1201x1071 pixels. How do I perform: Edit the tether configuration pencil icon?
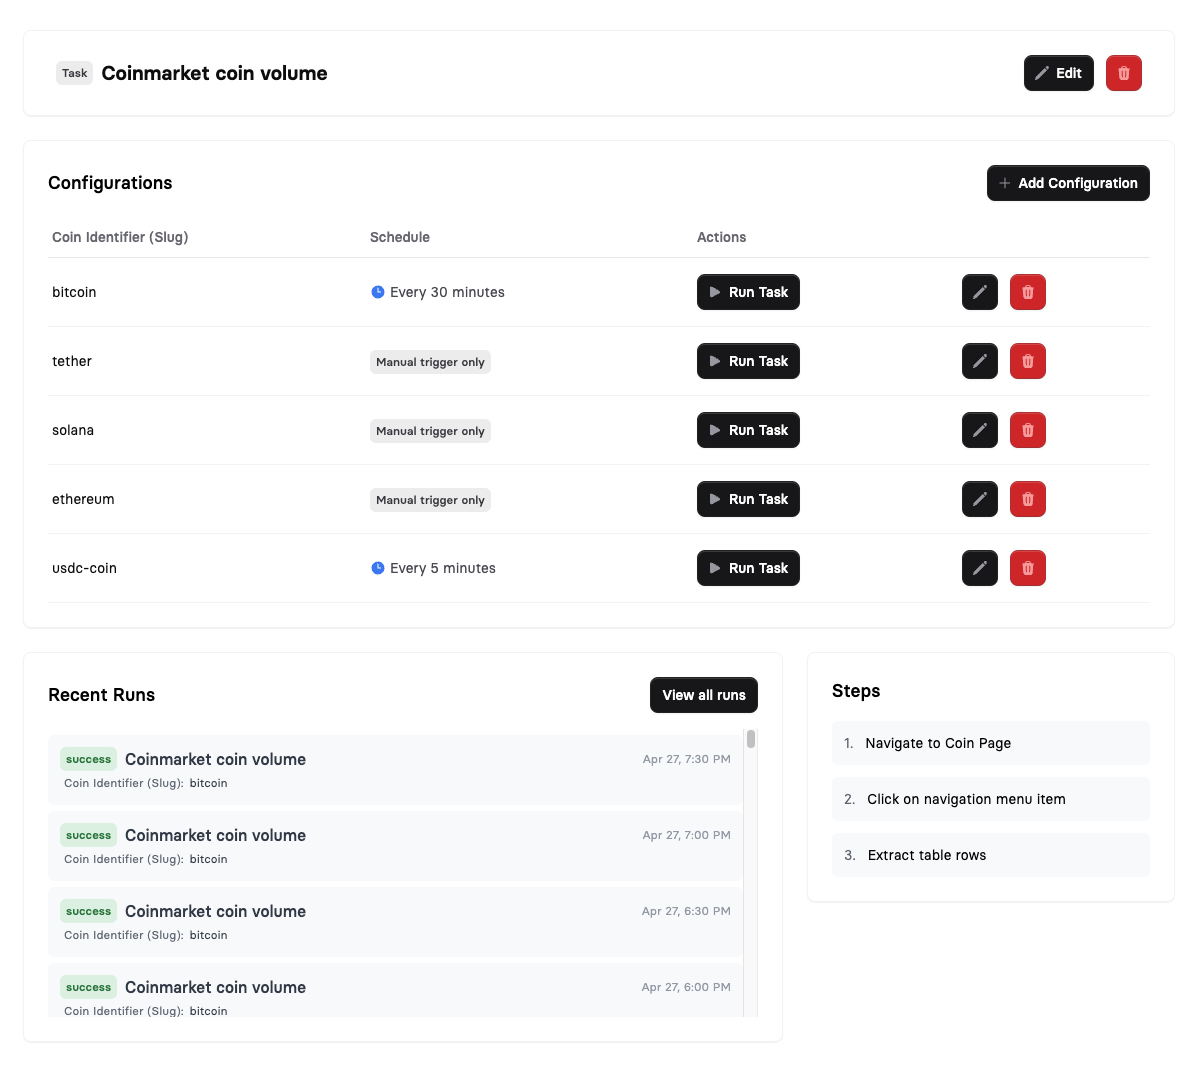(x=980, y=361)
